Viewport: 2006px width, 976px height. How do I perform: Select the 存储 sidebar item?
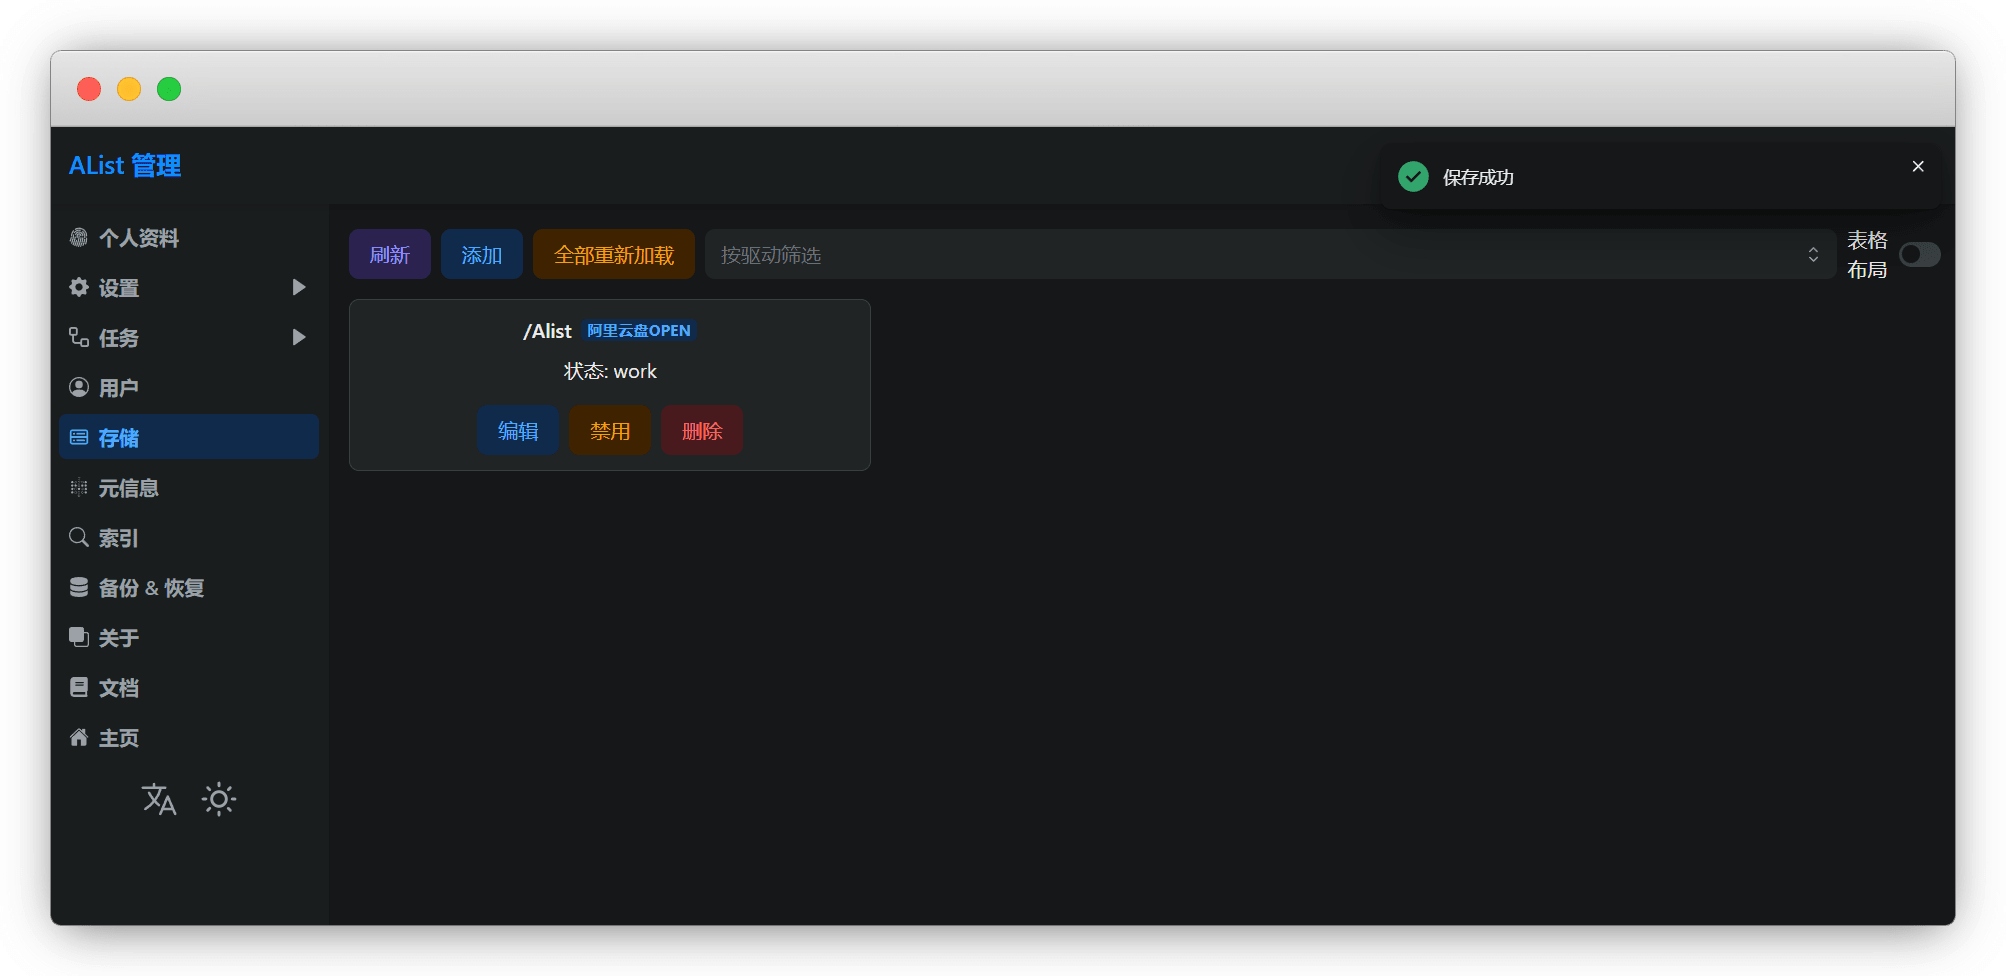tap(189, 437)
